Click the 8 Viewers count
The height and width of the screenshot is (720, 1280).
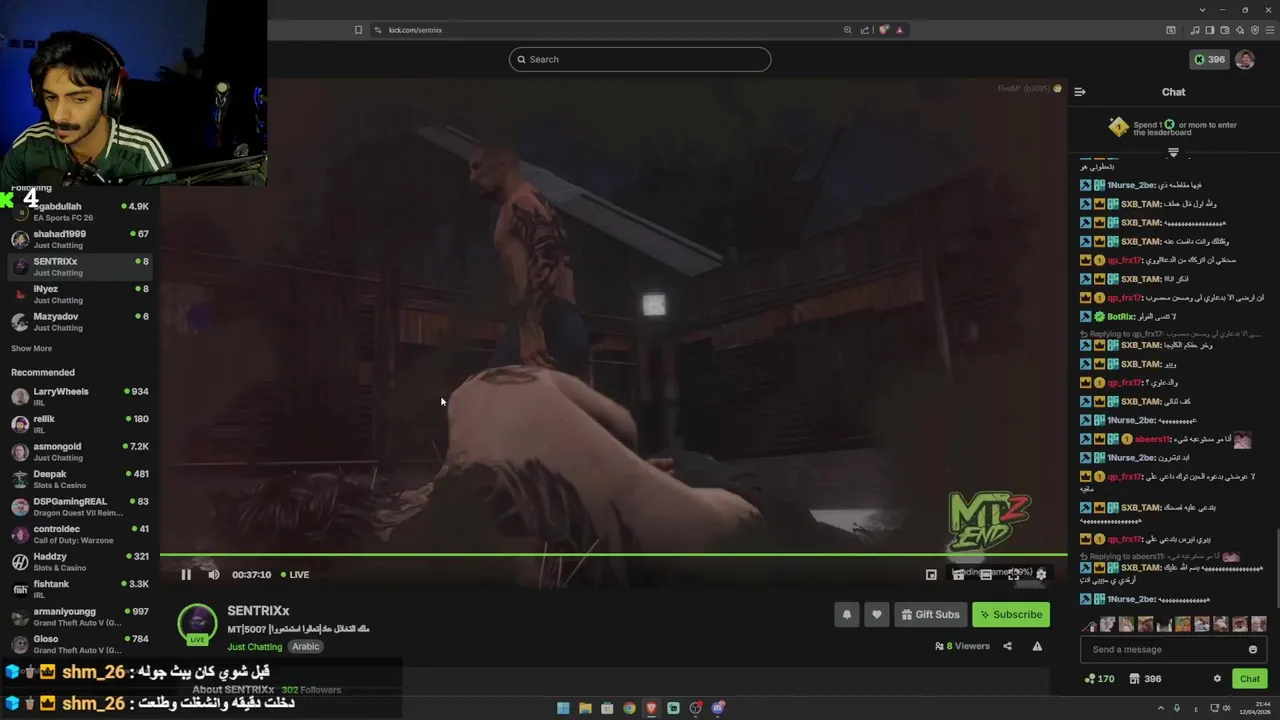(962, 646)
